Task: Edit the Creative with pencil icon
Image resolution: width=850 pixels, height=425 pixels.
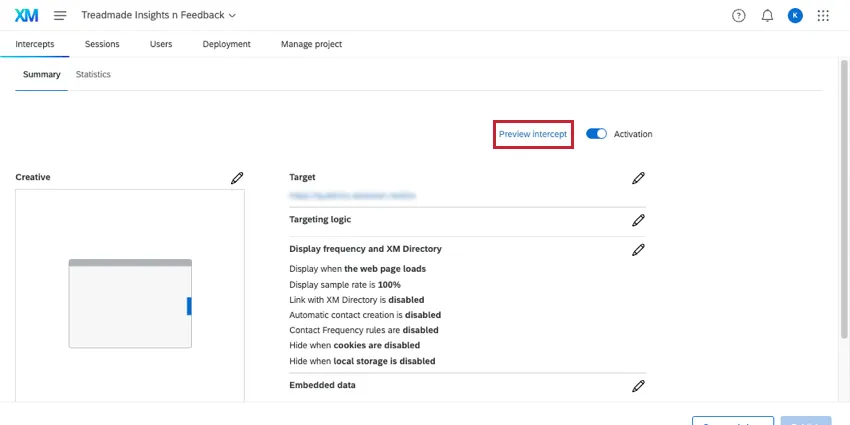Action: coord(237,177)
